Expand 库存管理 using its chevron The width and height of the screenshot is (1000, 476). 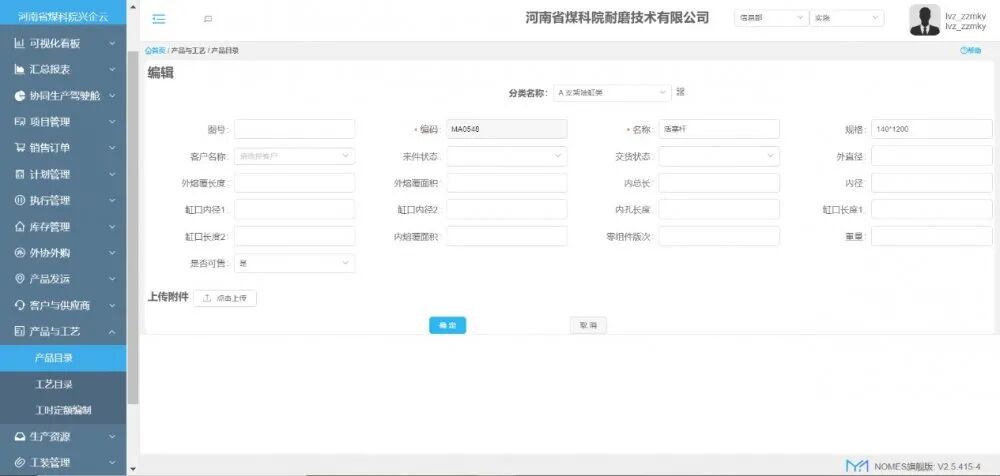point(112,227)
